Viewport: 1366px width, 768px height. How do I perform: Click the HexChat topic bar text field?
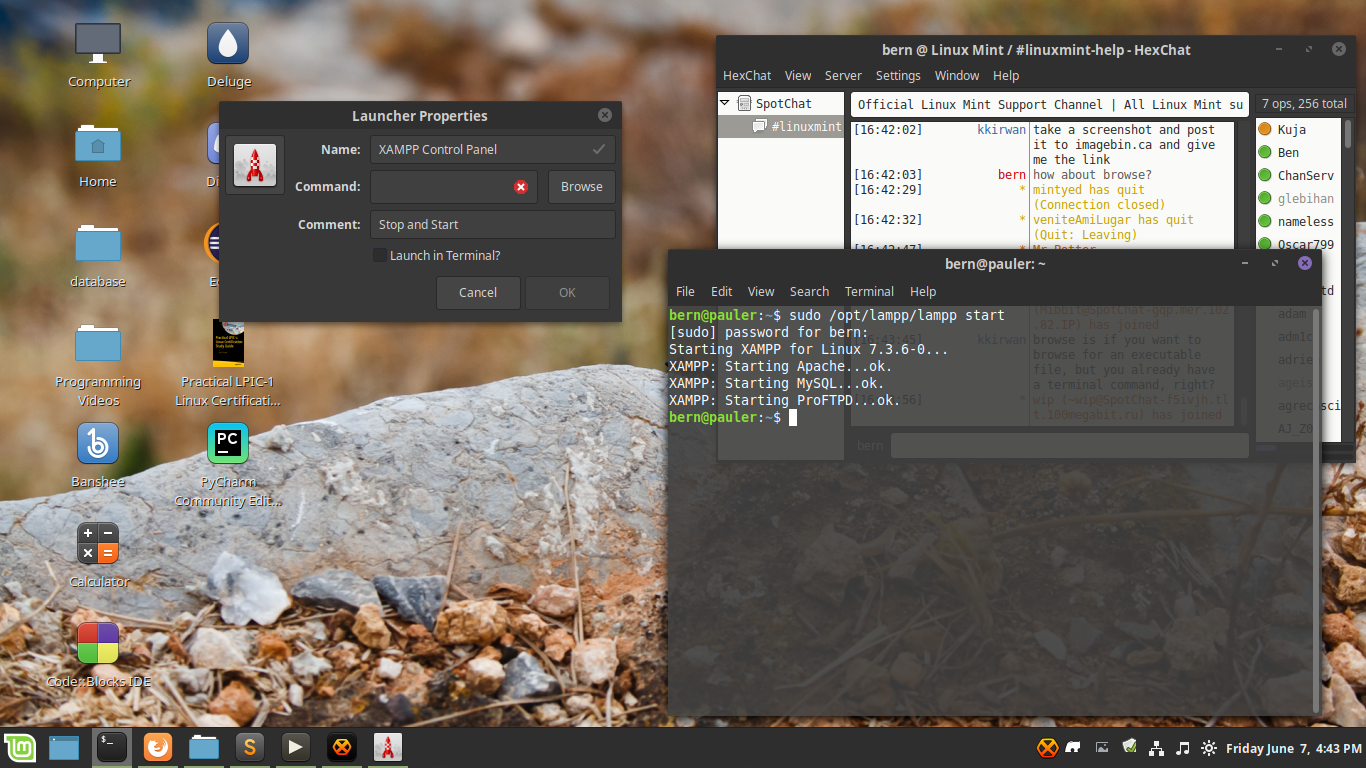[x=1049, y=104]
